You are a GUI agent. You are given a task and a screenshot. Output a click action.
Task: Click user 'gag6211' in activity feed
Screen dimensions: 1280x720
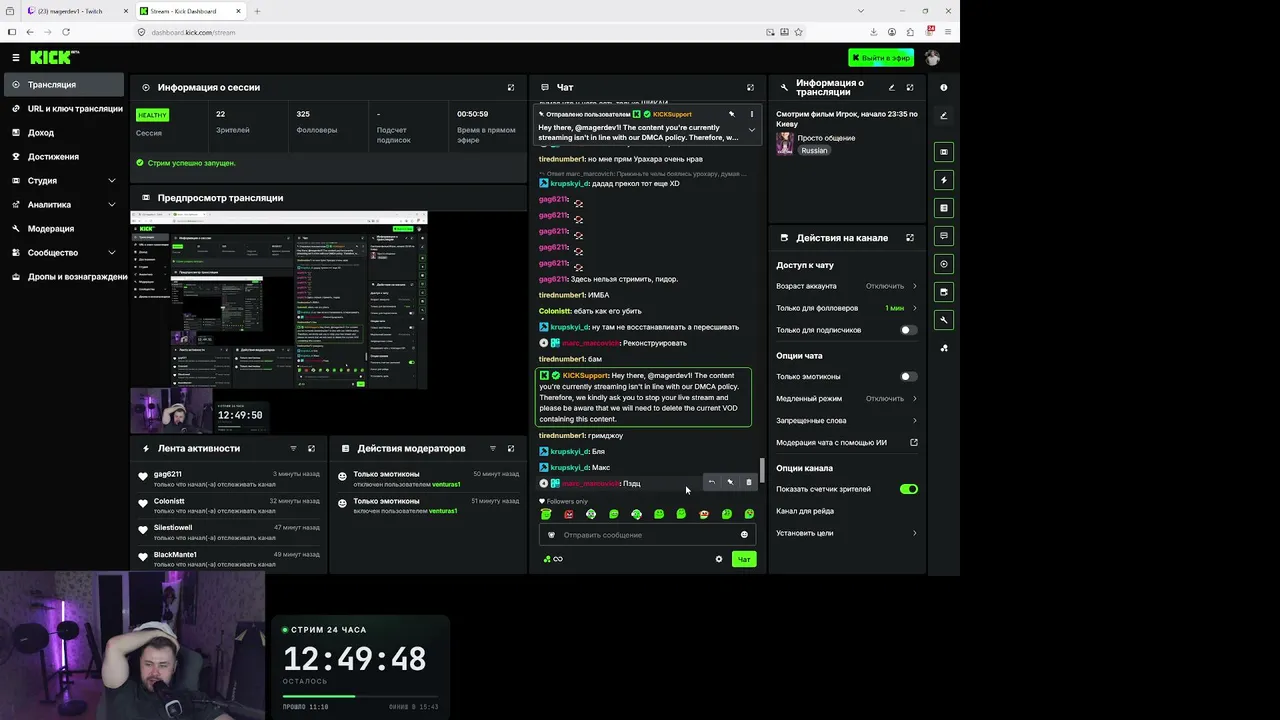pos(168,474)
